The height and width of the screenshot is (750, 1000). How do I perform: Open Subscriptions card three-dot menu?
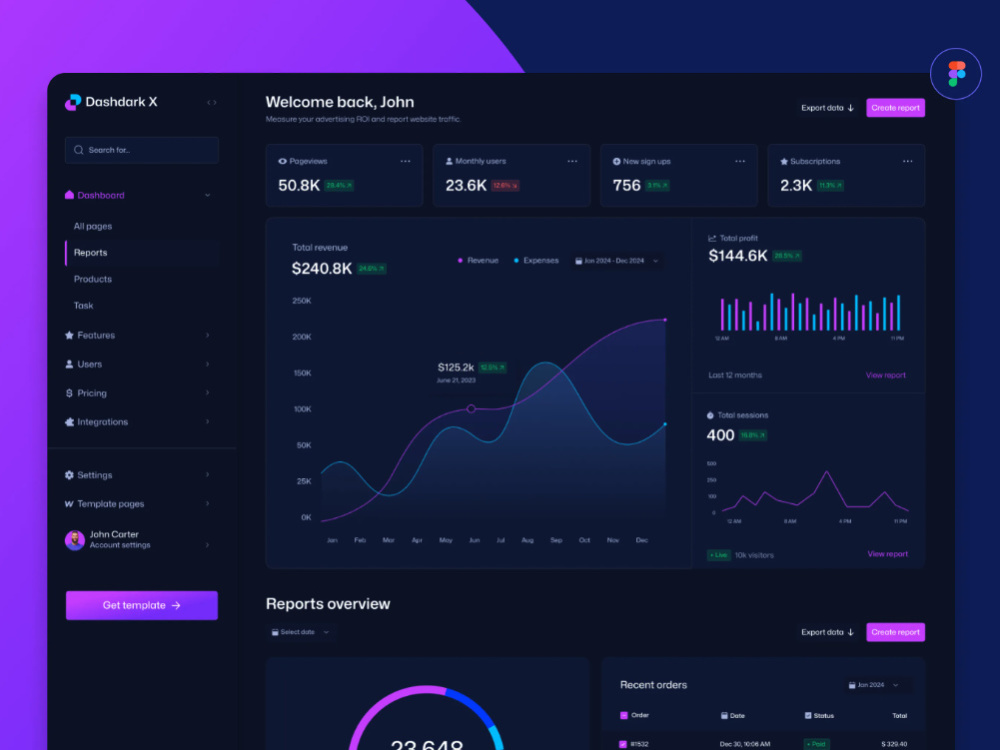(908, 161)
